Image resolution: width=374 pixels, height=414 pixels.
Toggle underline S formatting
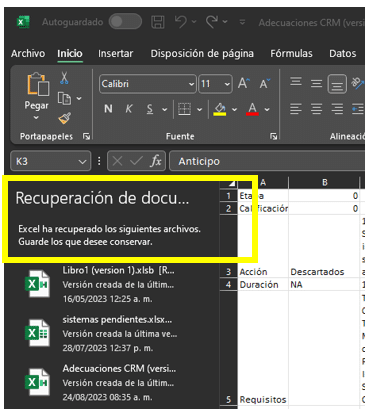click(x=150, y=109)
